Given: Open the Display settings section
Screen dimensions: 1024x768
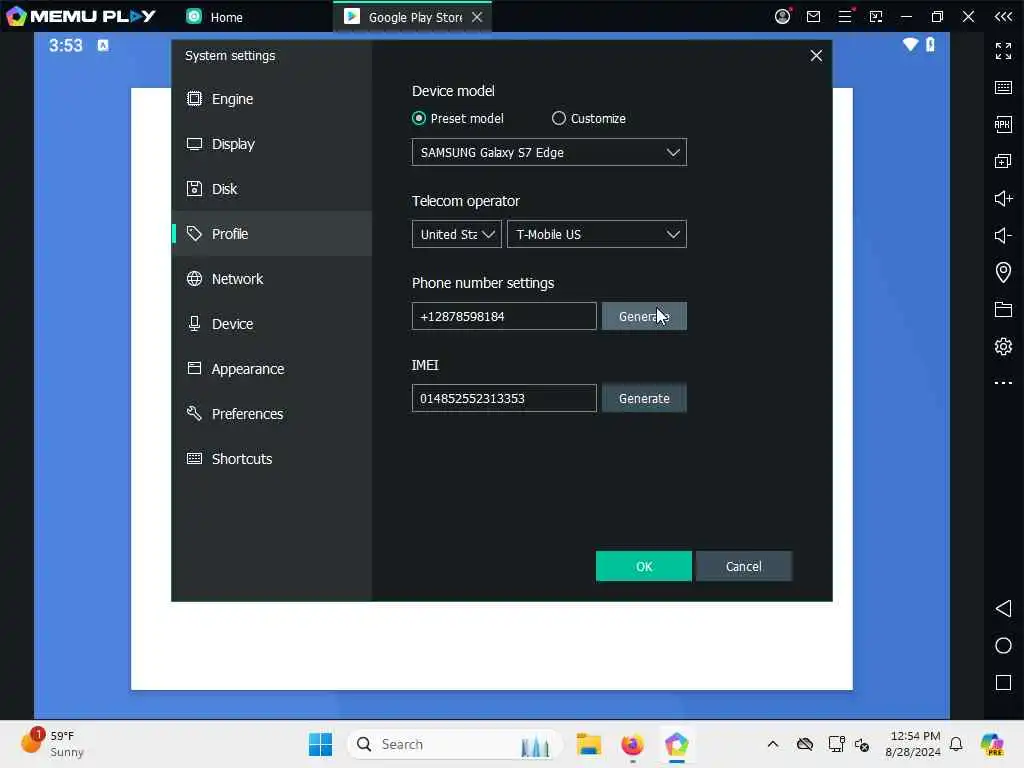Looking at the screenshot, I should tap(272, 144).
